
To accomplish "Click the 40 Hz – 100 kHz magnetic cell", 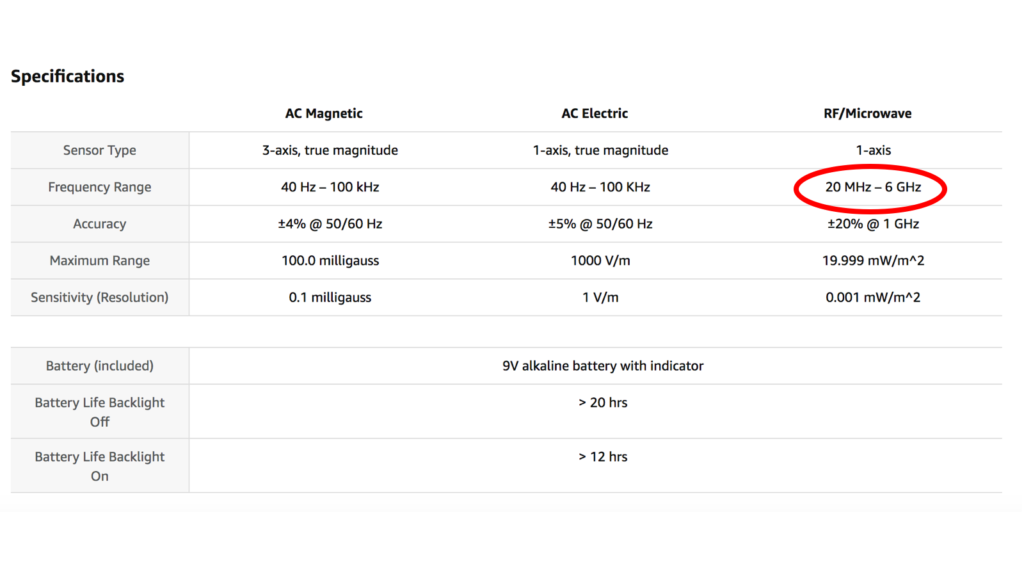I will [330, 187].
